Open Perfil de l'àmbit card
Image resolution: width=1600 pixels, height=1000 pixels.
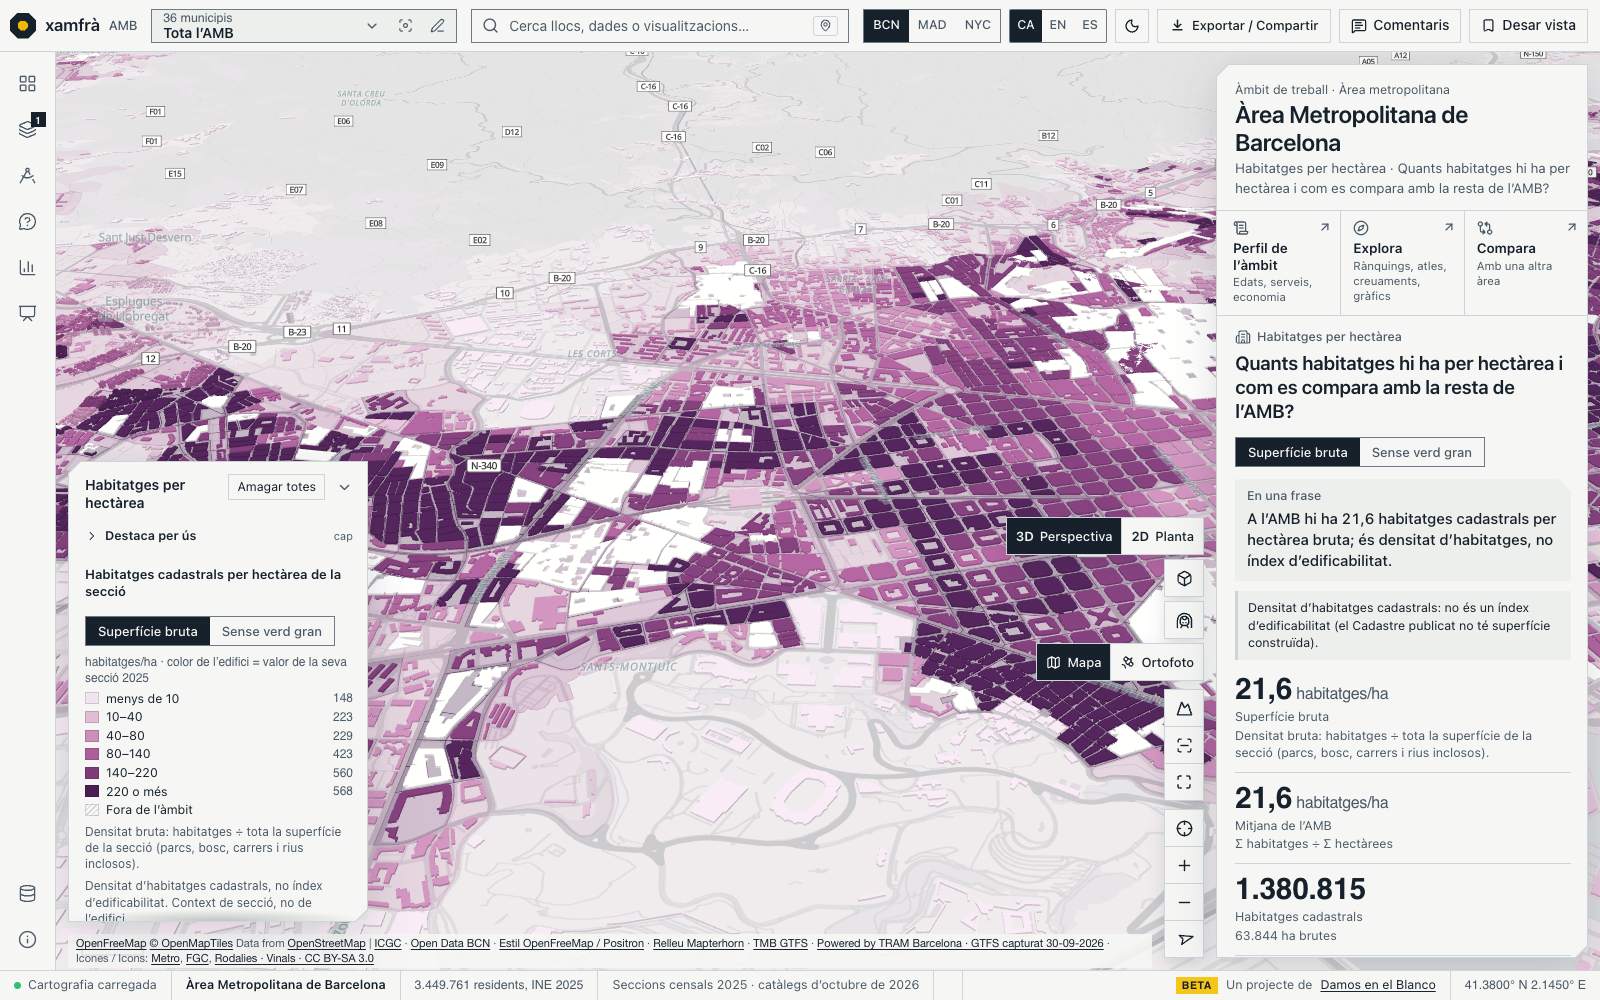1279,263
